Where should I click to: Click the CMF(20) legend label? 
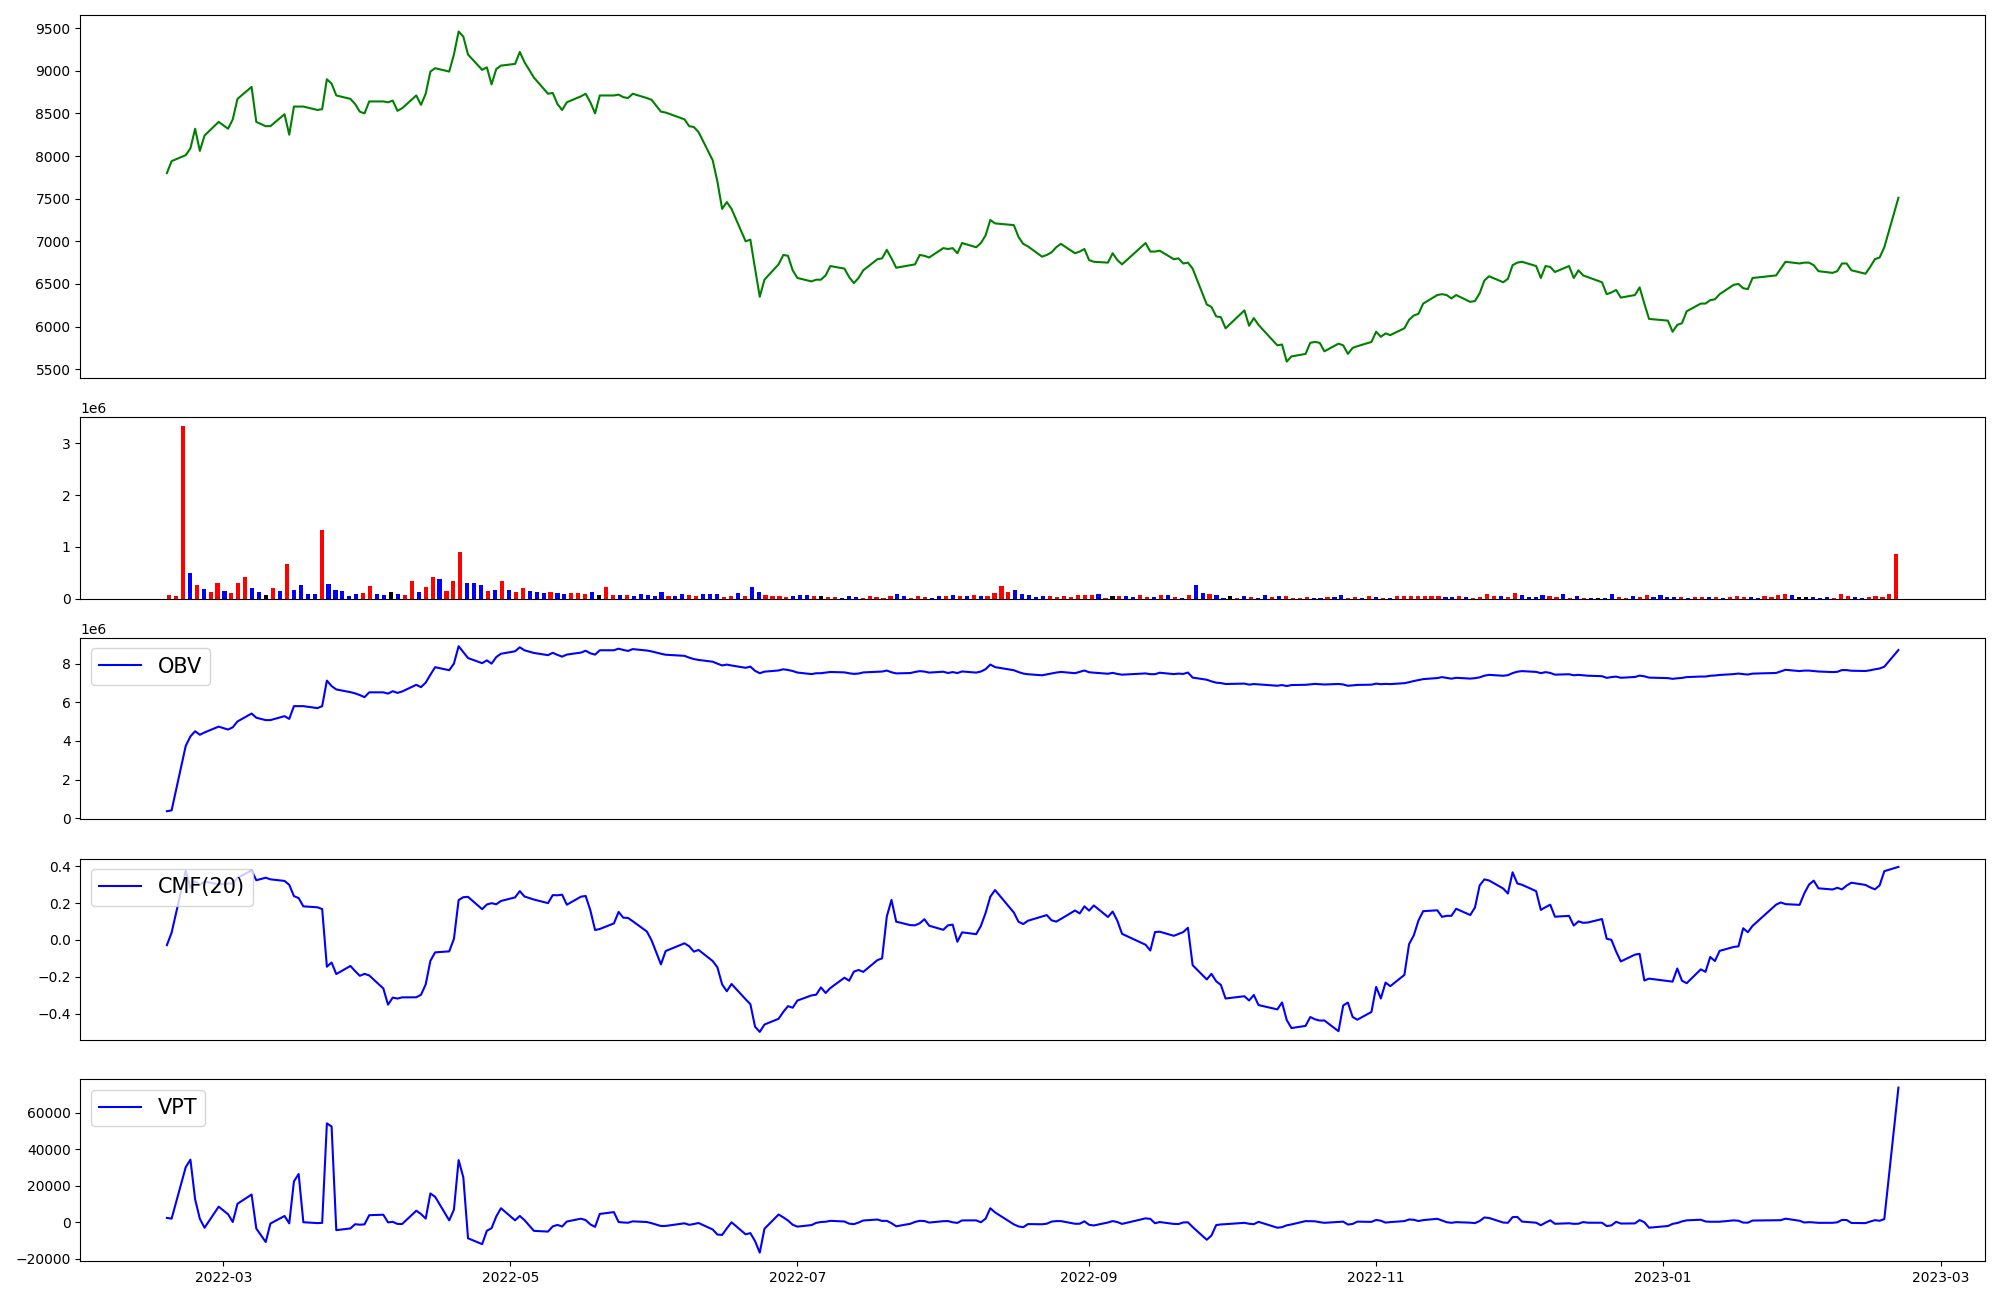pyautogui.click(x=200, y=886)
